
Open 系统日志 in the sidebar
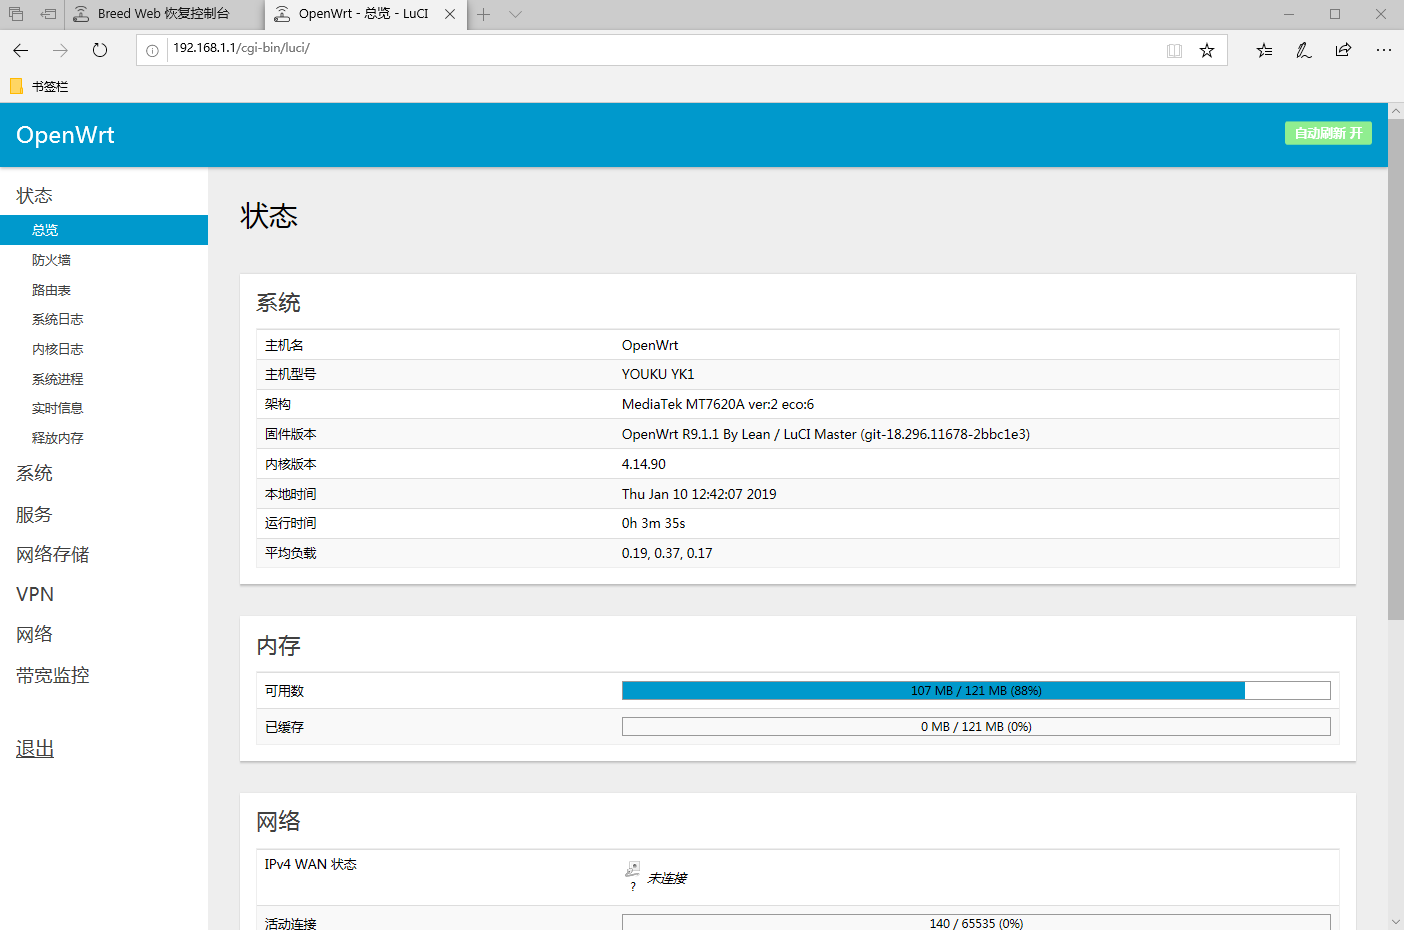57,319
